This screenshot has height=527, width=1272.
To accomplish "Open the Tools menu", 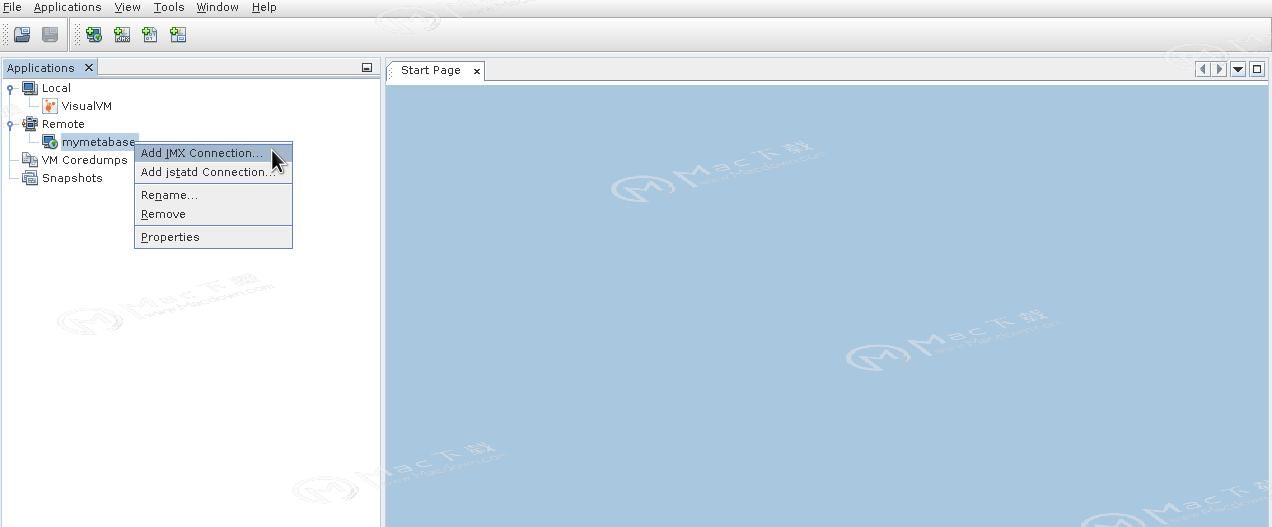I will point(169,7).
